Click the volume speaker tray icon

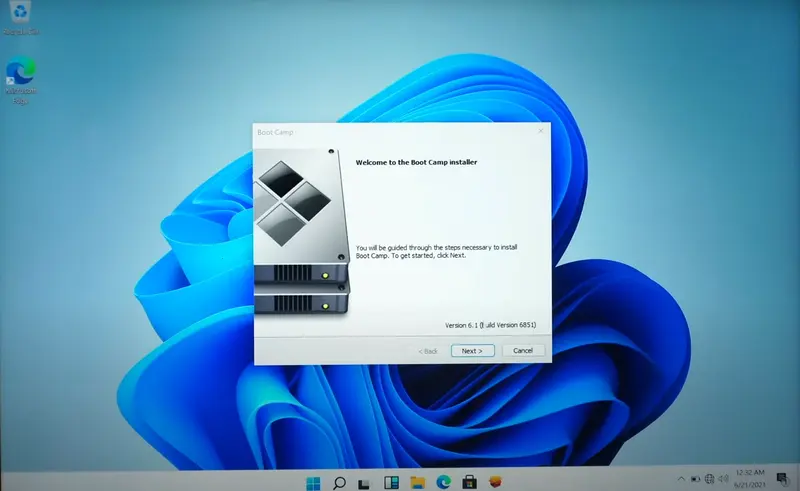click(723, 479)
